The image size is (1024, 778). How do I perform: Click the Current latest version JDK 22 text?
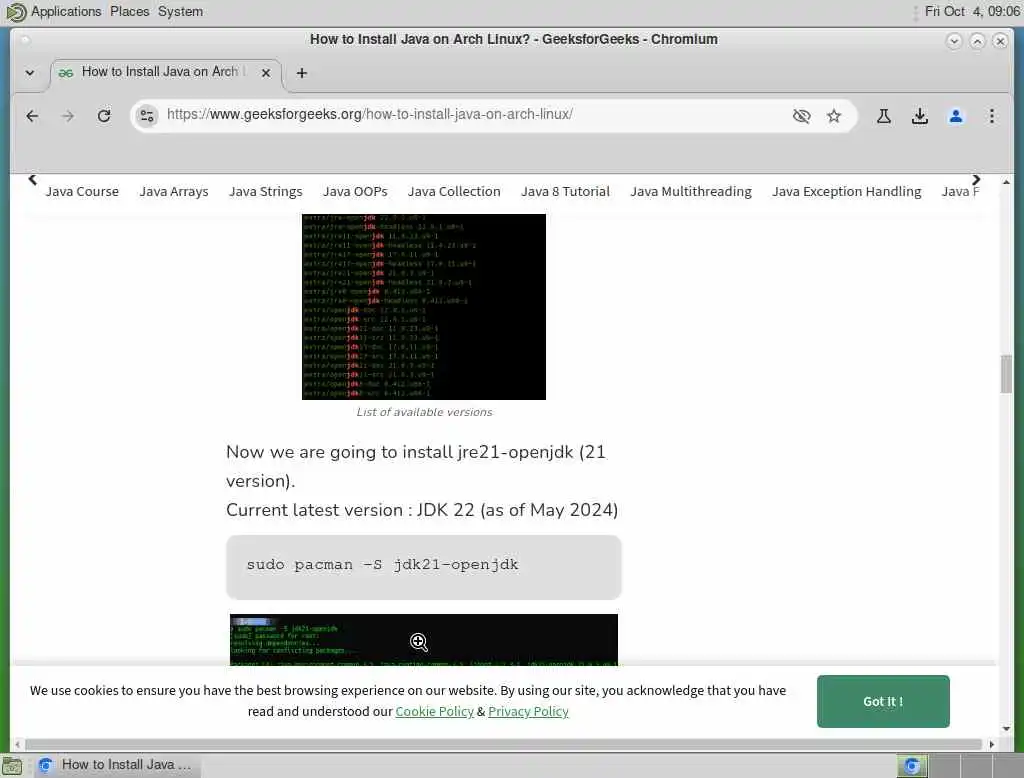(422, 510)
